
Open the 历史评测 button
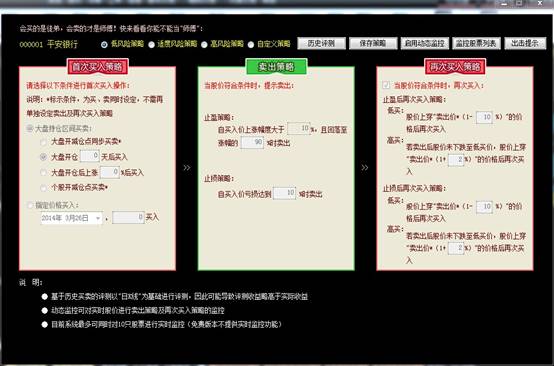coord(321,43)
